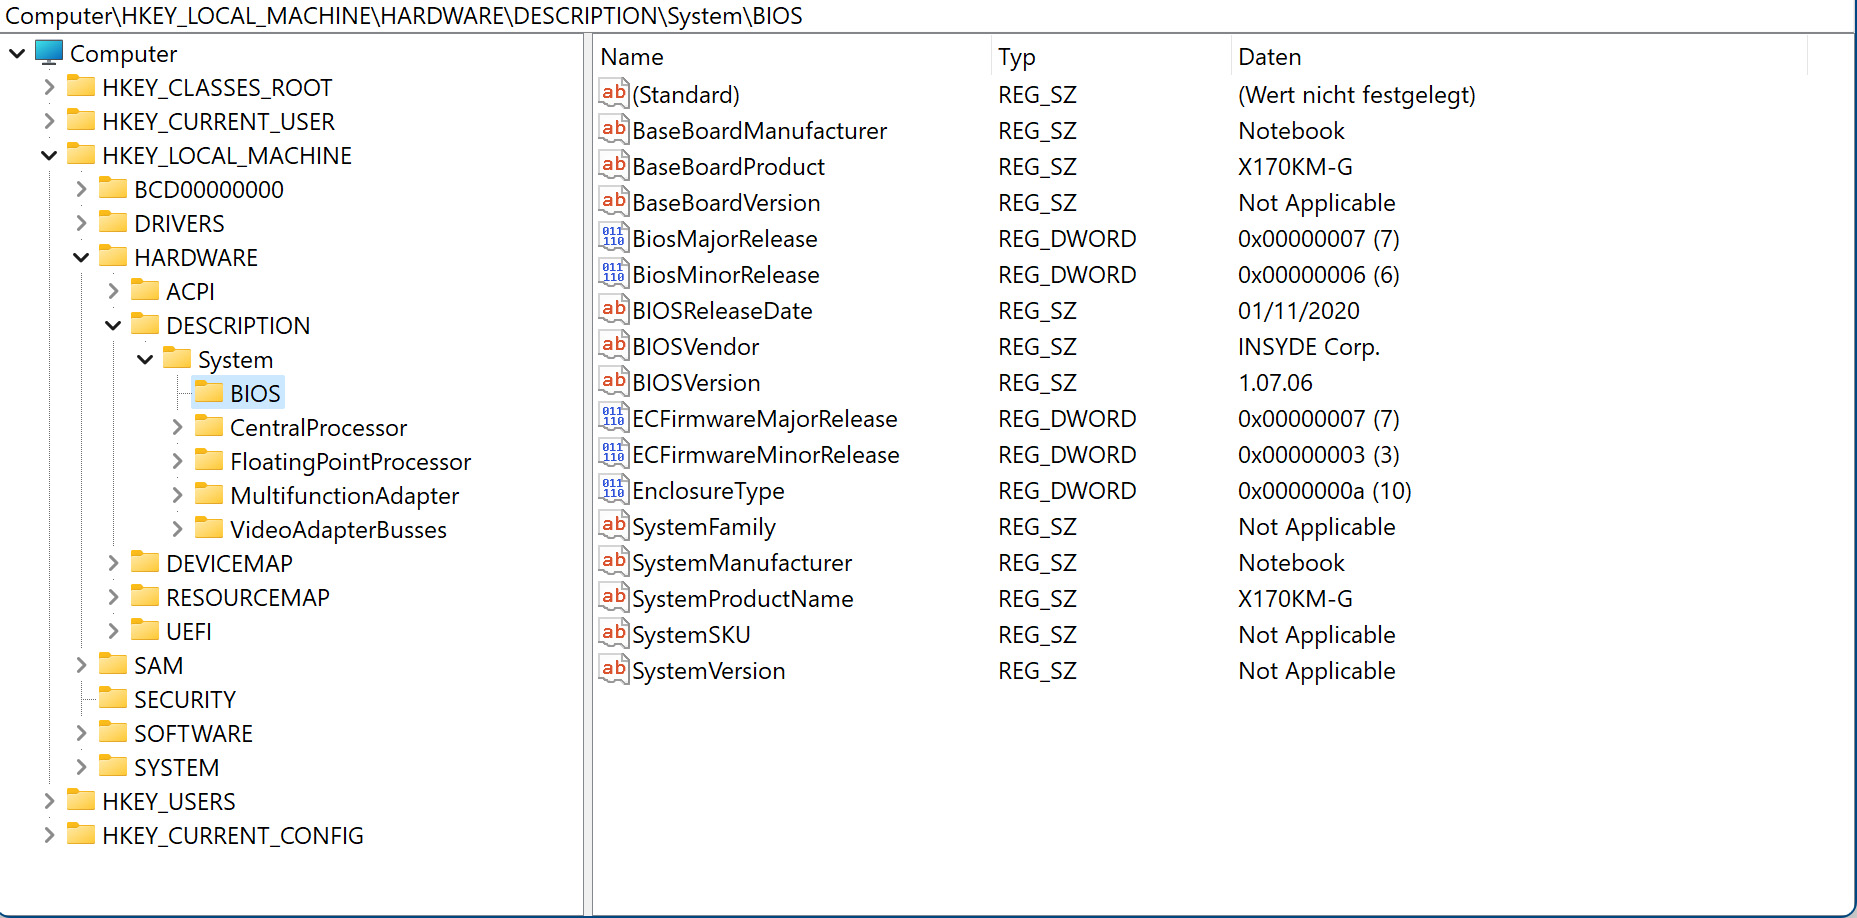Image resolution: width=1857 pixels, height=918 pixels.
Task: Click the registry path address bar
Action: point(928,16)
